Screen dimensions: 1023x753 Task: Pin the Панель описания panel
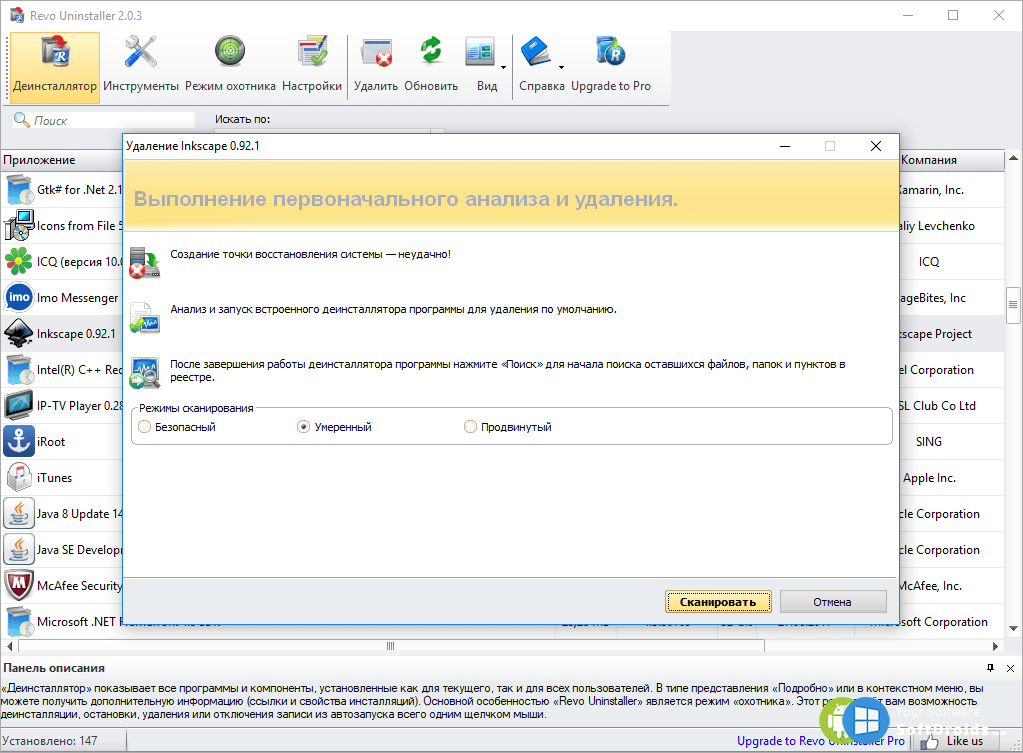click(x=990, y=668)
